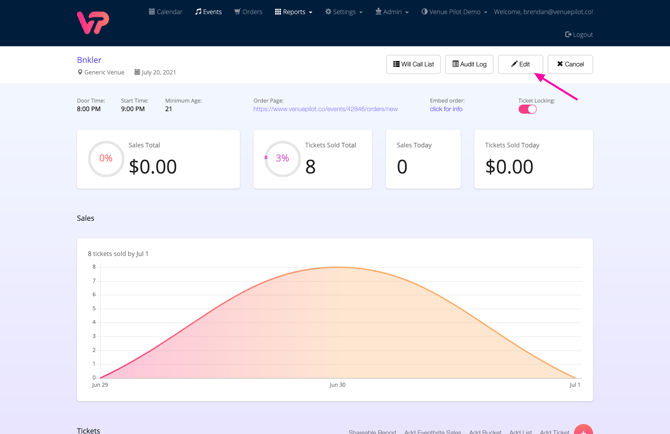Click the Logout link
Viewport: 670px width, 434px height.
click(x=579, y=34)
